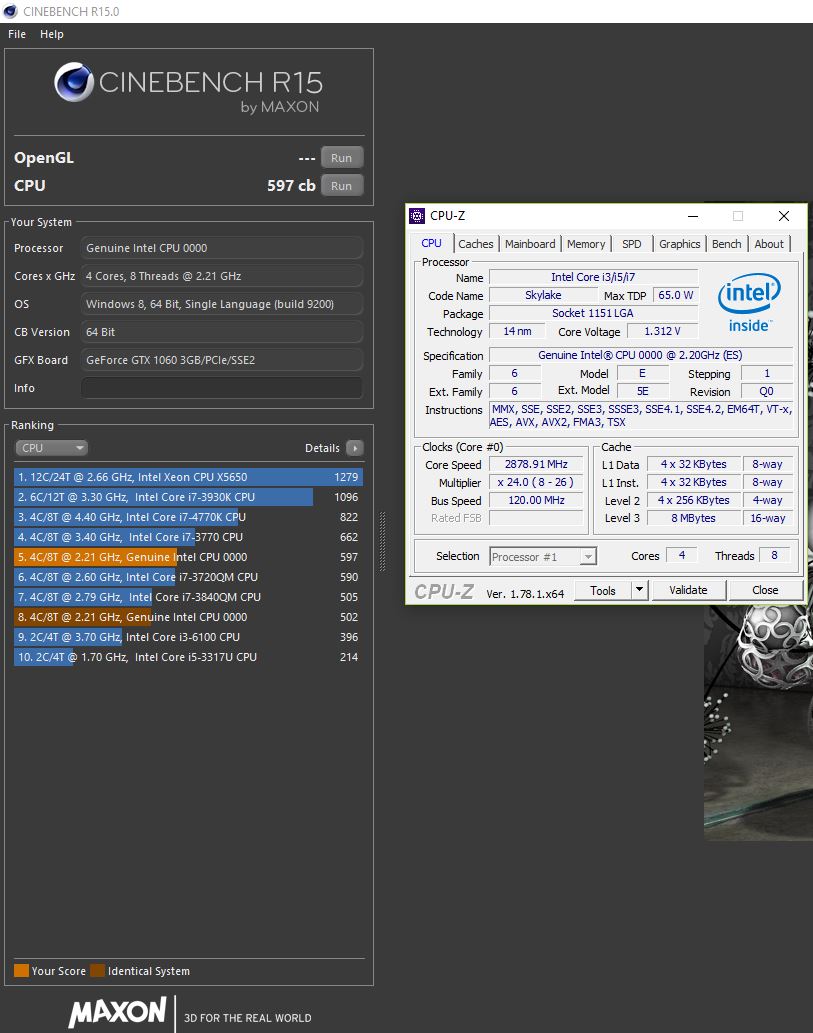
Task: Click the brown Identical System legend swatch
Action: 98,970
